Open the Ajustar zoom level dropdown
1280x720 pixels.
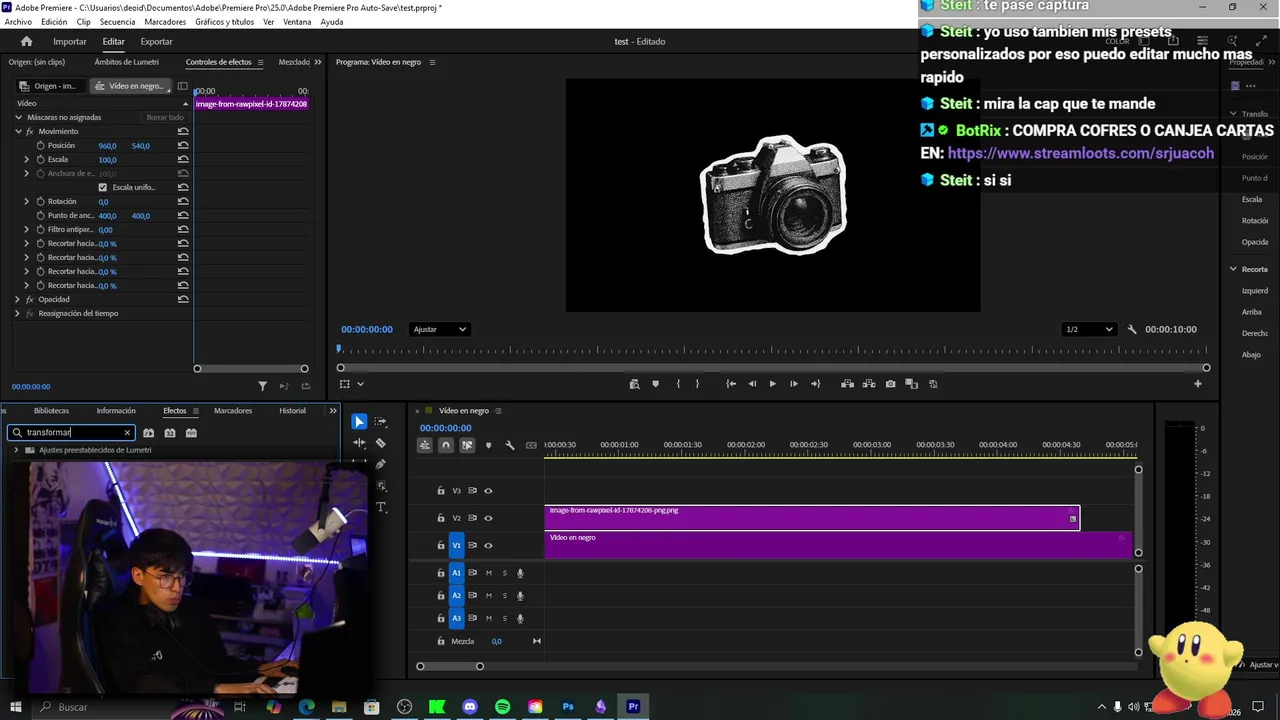coord(439,329)
